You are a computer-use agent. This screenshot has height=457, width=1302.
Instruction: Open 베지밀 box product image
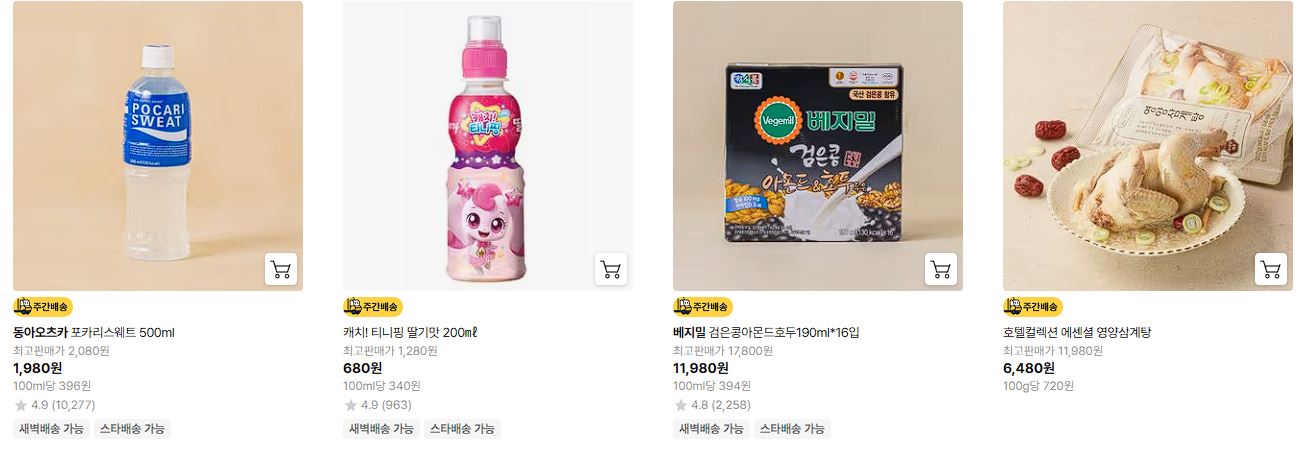click(818, 146)
